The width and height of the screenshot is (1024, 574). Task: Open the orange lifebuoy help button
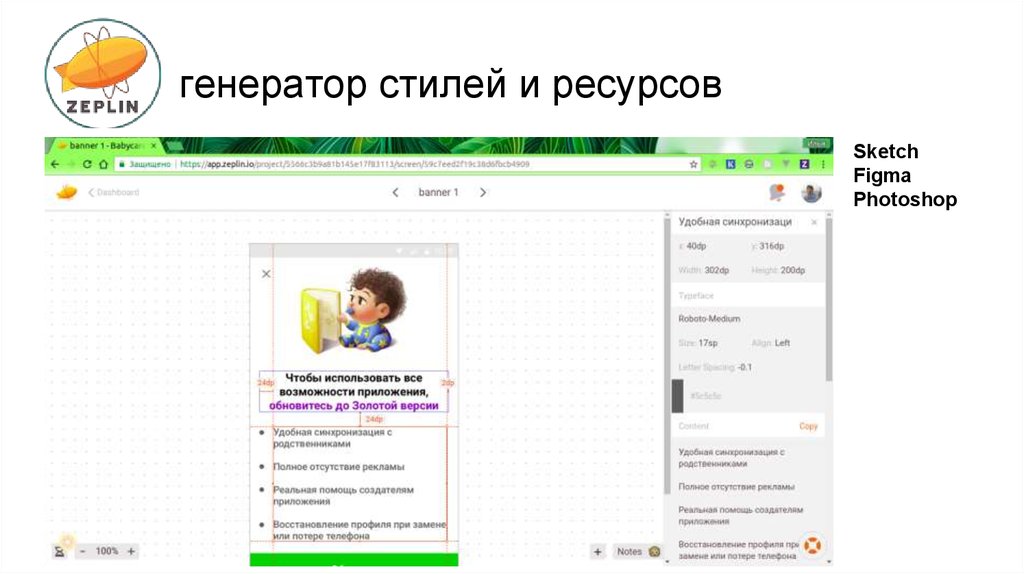(x=812, y=545)
